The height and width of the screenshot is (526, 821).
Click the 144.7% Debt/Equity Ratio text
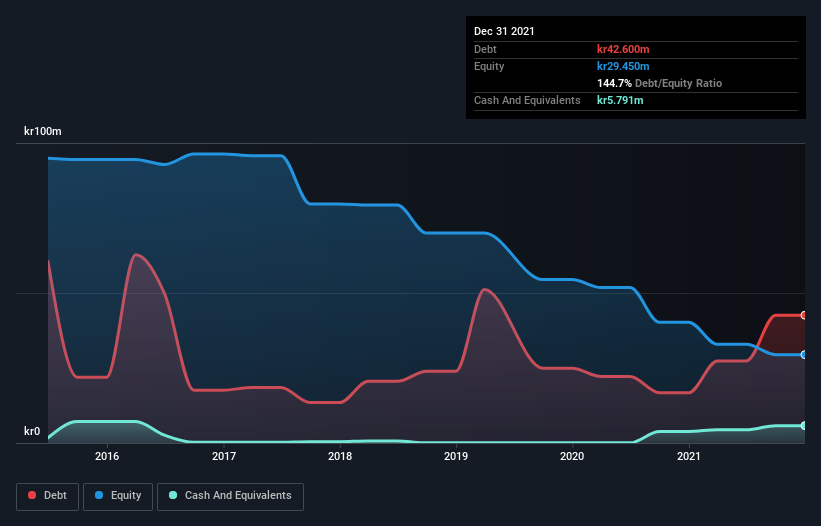tap(659, 83)
